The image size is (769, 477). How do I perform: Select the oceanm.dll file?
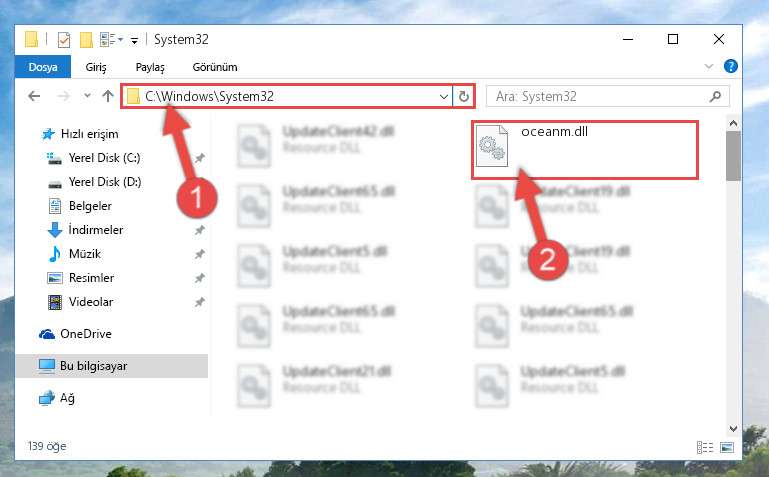tap(585, 150)
